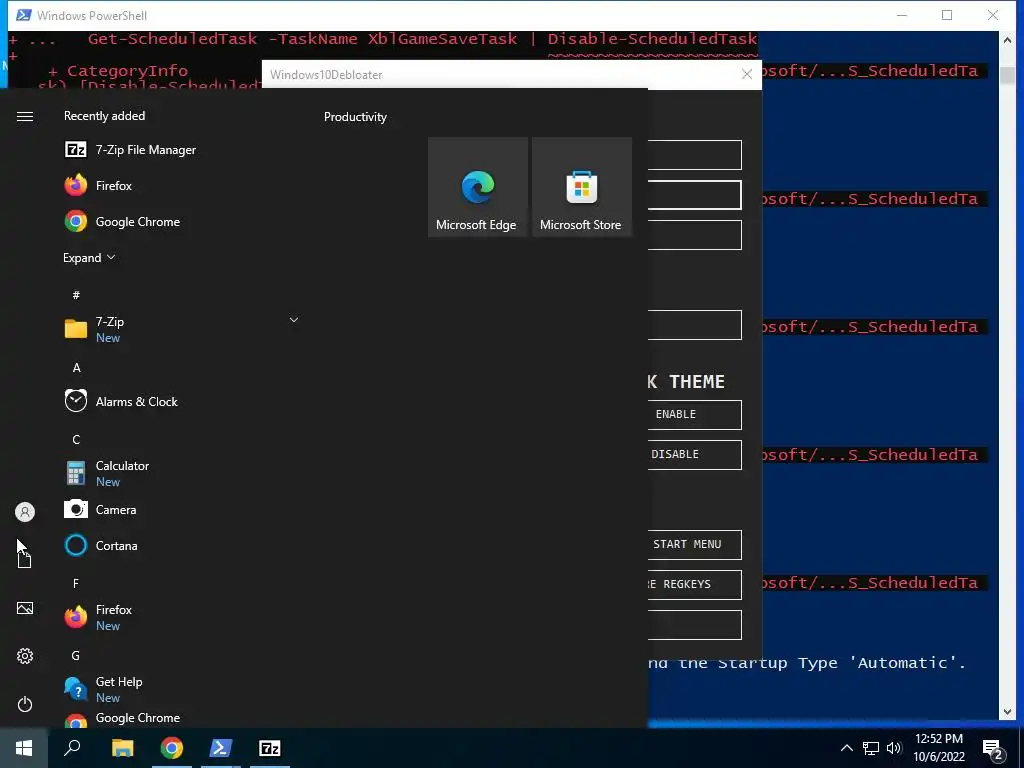Screen dimensions: 1024x768
Task: Switch to PowerShell on taskbar
Action: [221, 748]
